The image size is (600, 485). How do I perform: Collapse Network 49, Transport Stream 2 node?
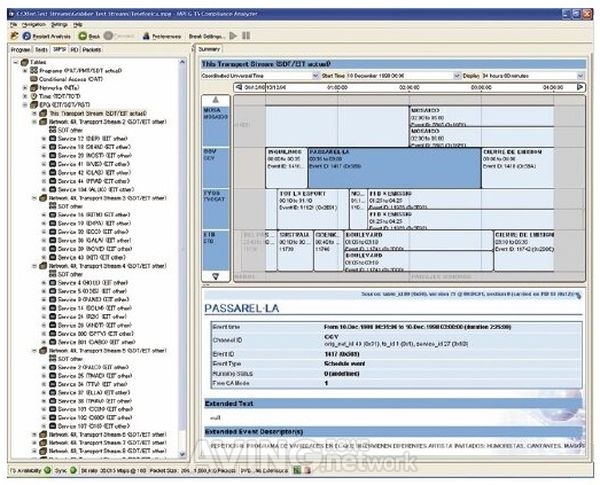(x=34, y=122)
